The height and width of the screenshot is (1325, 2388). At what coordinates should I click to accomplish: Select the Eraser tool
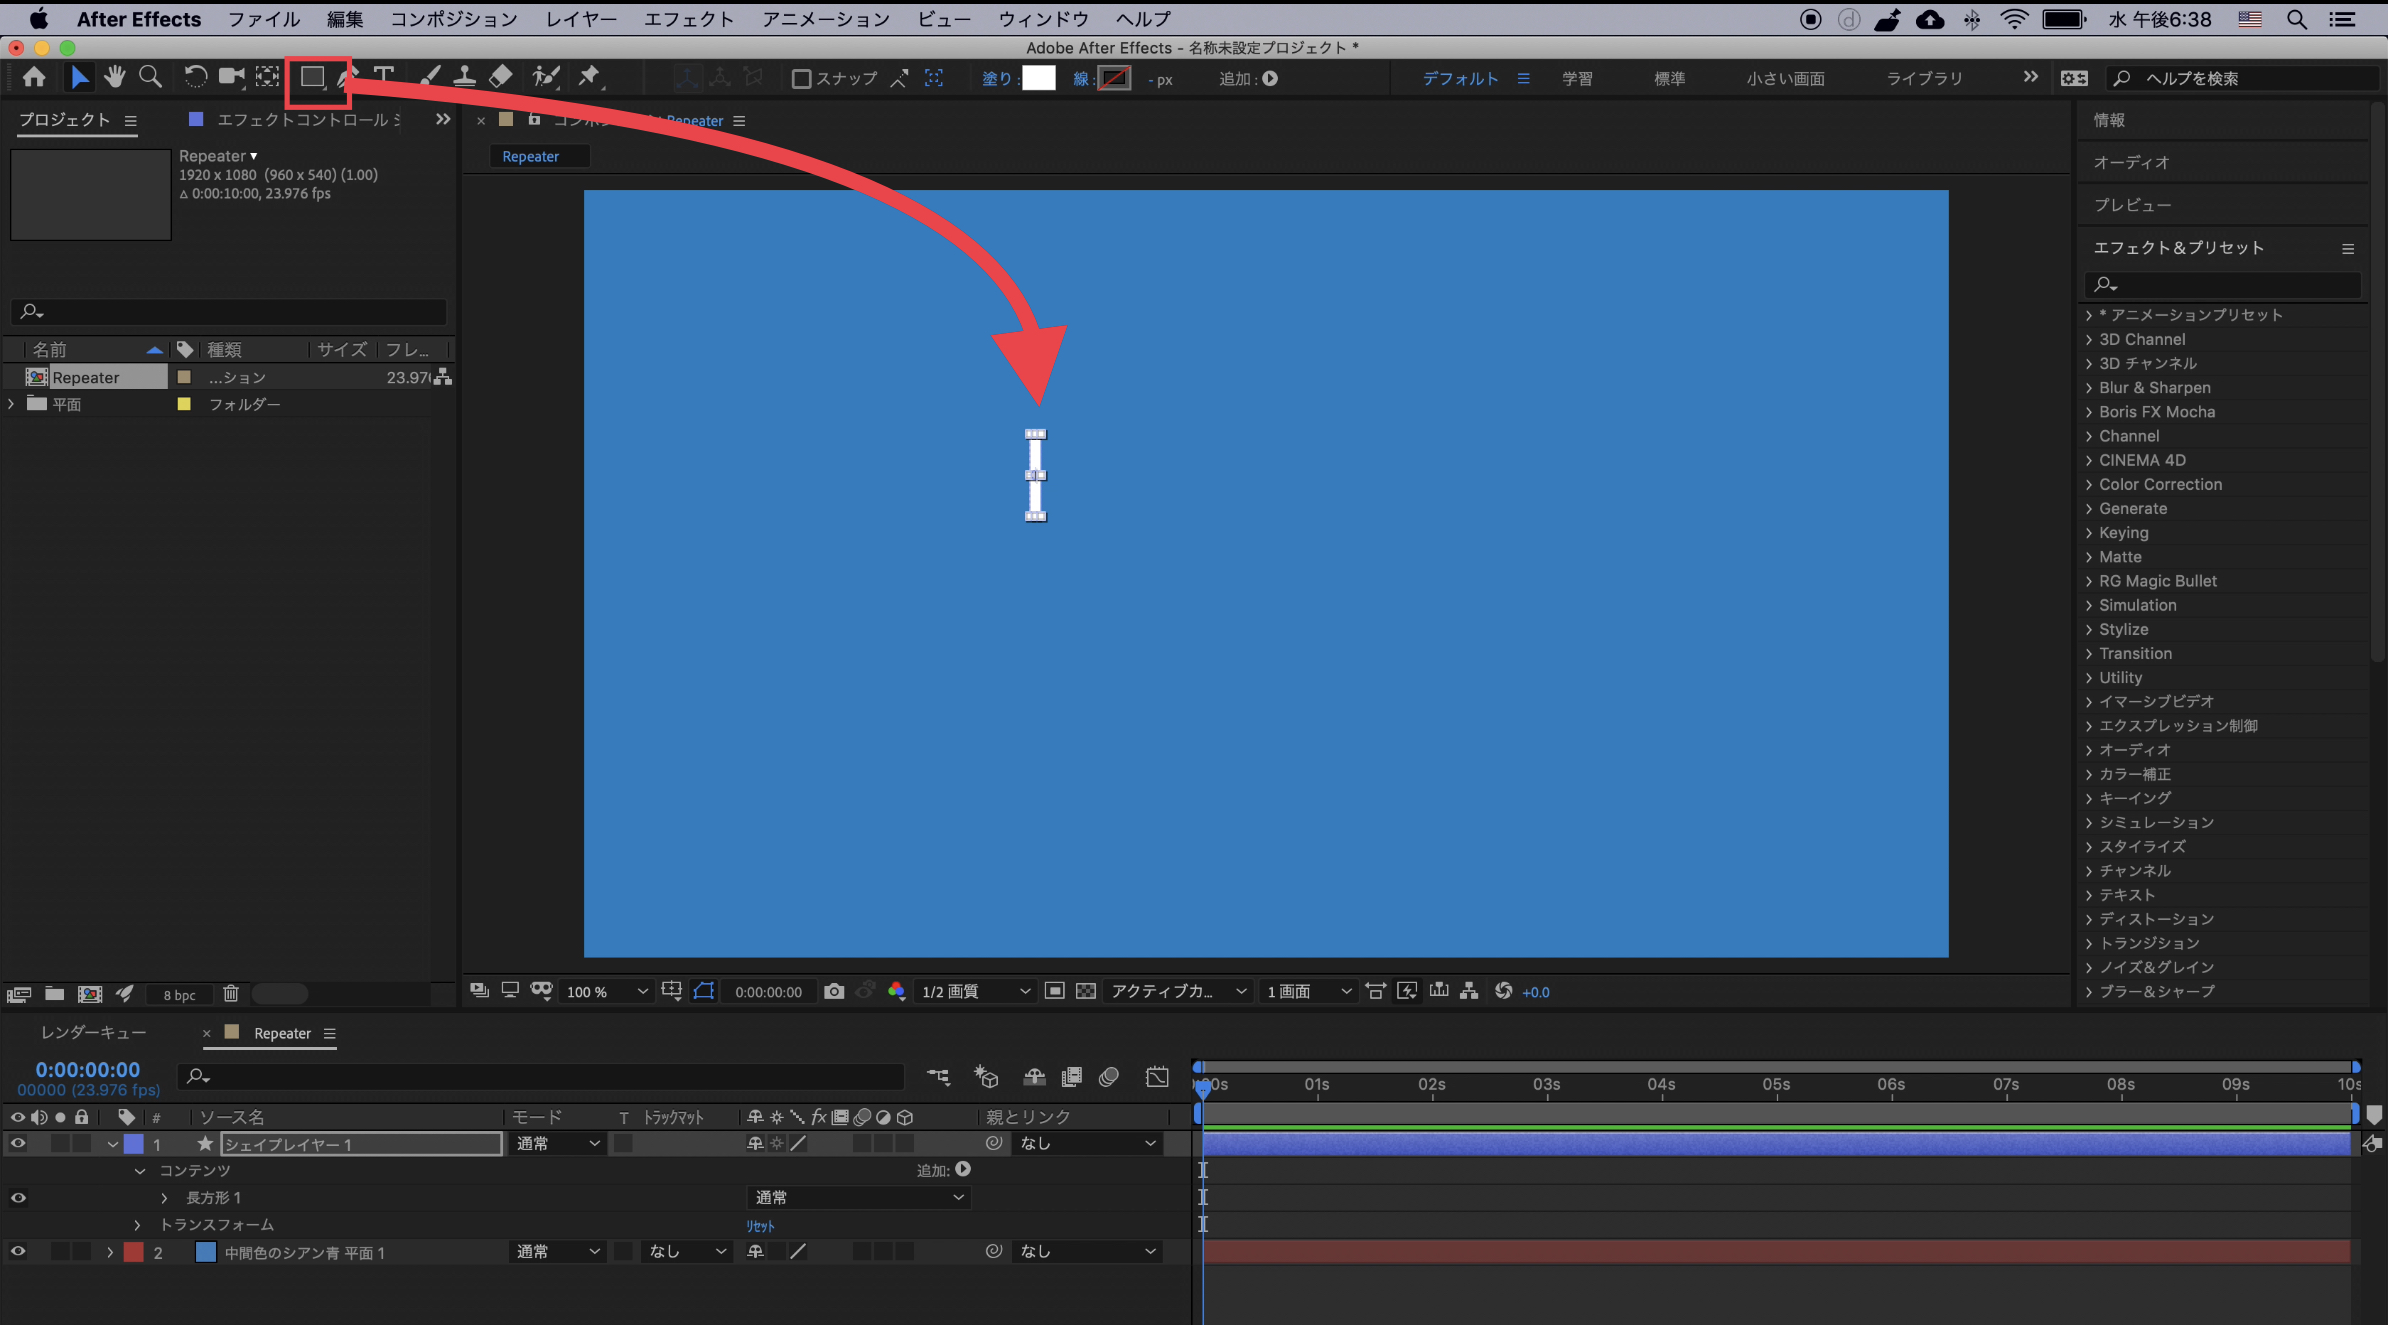pos(501,77)
